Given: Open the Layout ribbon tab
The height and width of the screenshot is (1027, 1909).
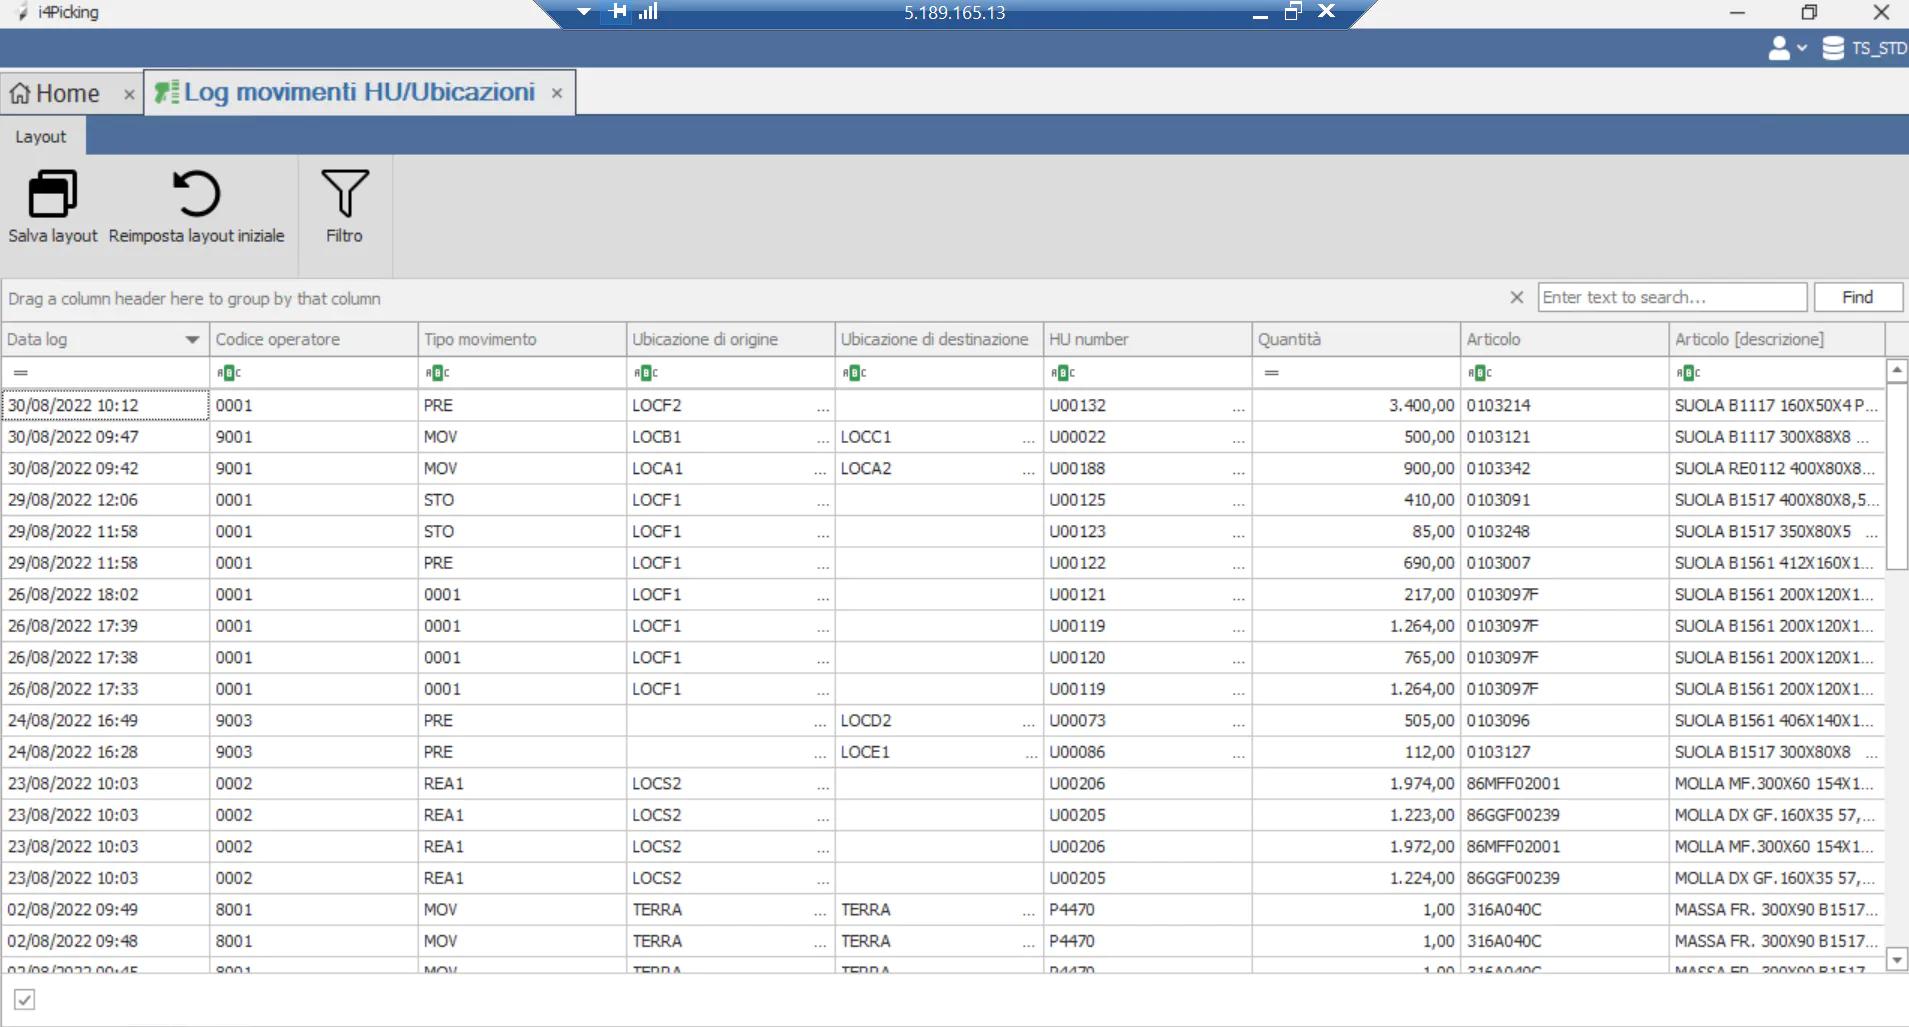Looking at the screenshot, I should 41,137.
